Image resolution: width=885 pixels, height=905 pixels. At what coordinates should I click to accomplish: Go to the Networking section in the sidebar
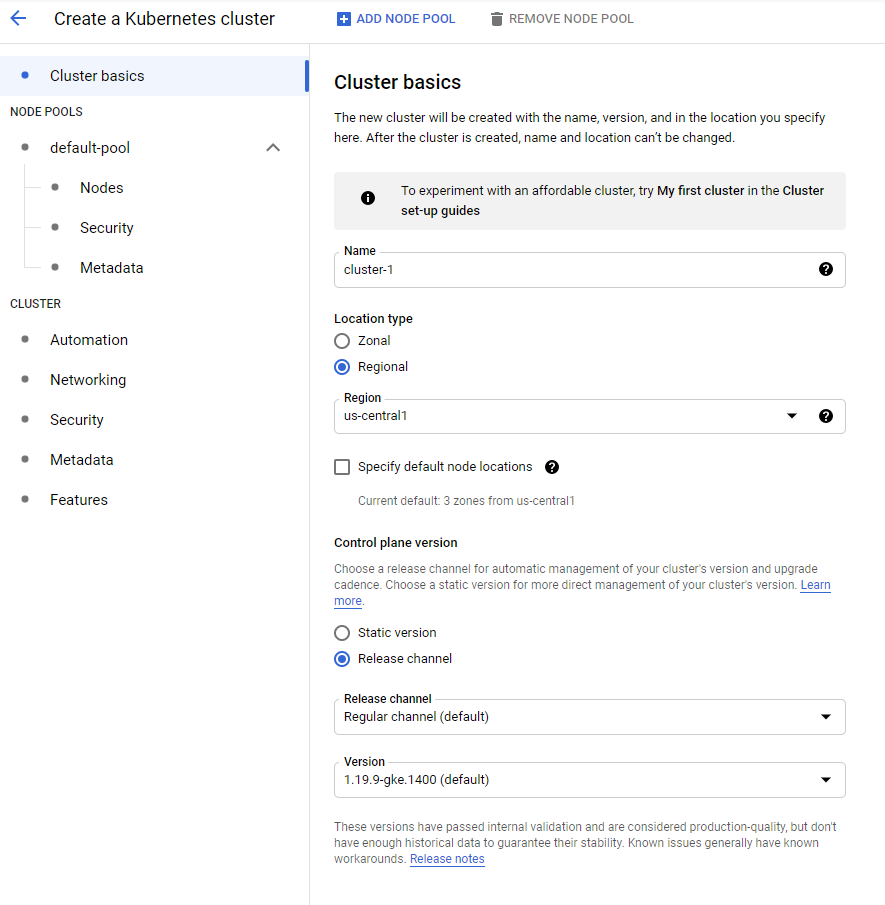tap(87, 379)
